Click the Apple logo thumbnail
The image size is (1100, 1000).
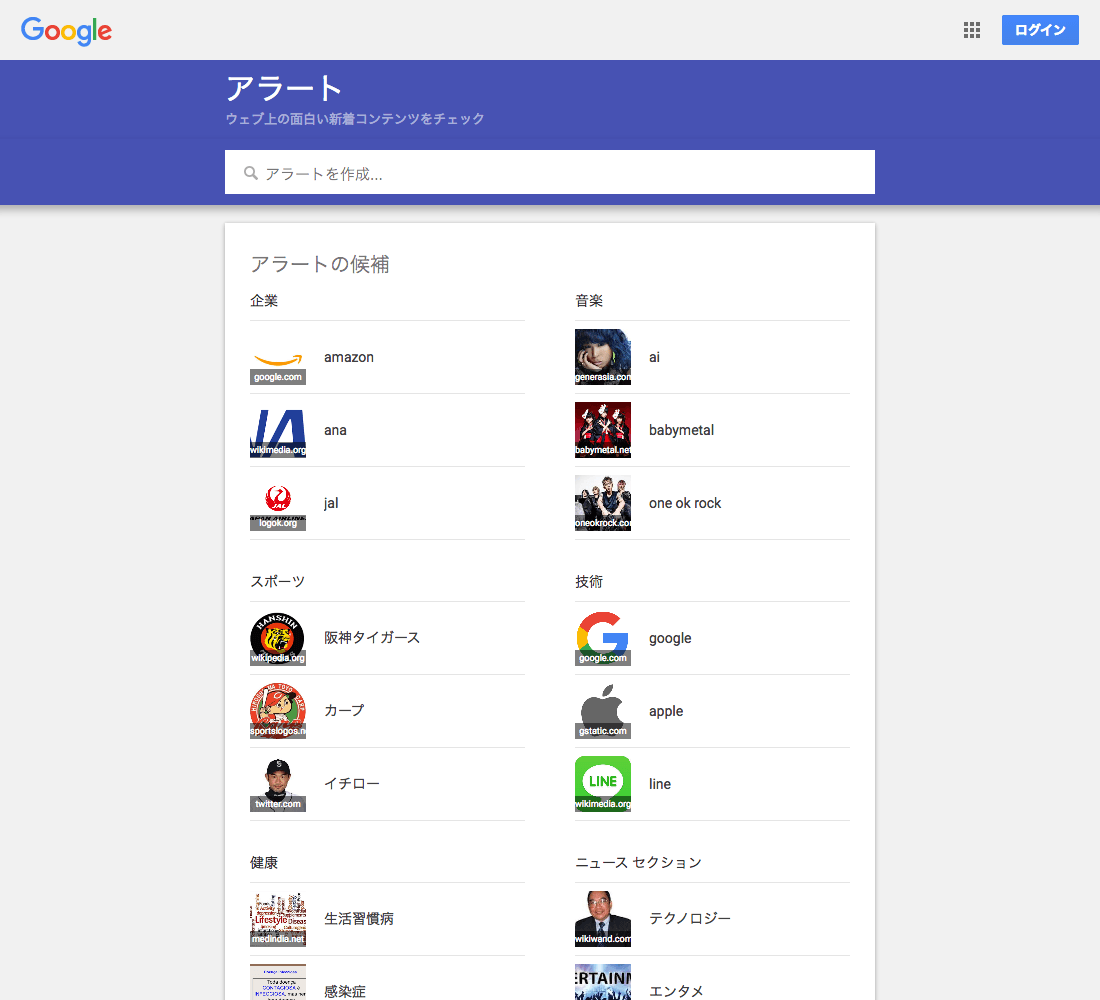[x=603, y=711]
